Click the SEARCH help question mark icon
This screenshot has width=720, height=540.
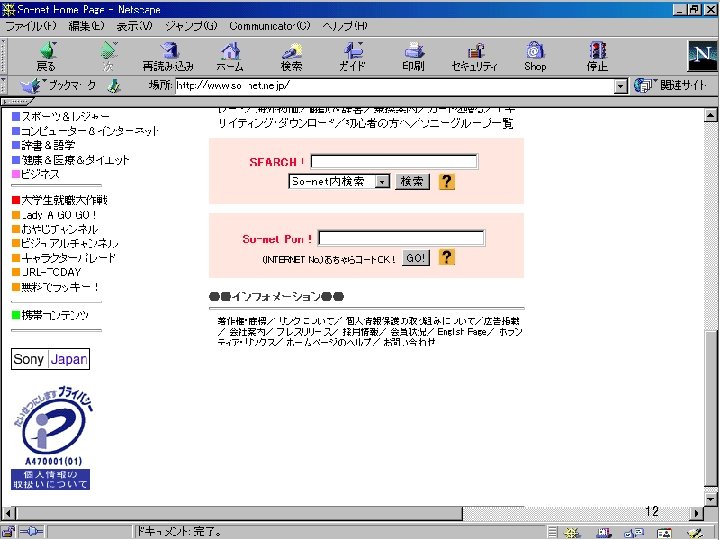tap(446, 182)
